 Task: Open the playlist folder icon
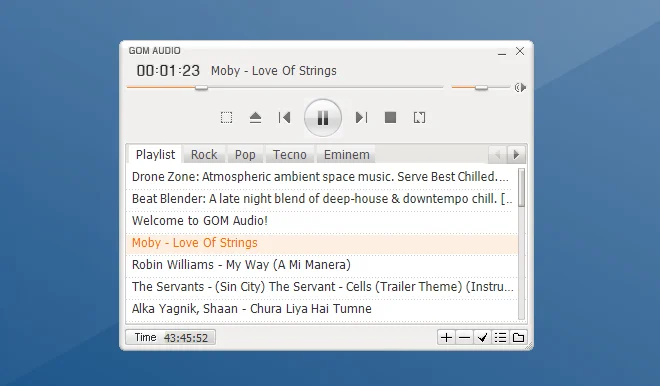pos(519,337)
